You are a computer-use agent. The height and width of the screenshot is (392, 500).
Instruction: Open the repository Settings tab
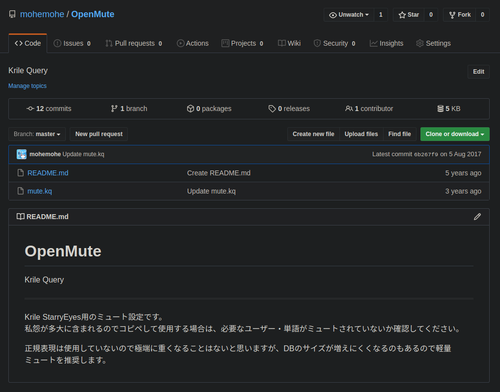coord(433,43)
